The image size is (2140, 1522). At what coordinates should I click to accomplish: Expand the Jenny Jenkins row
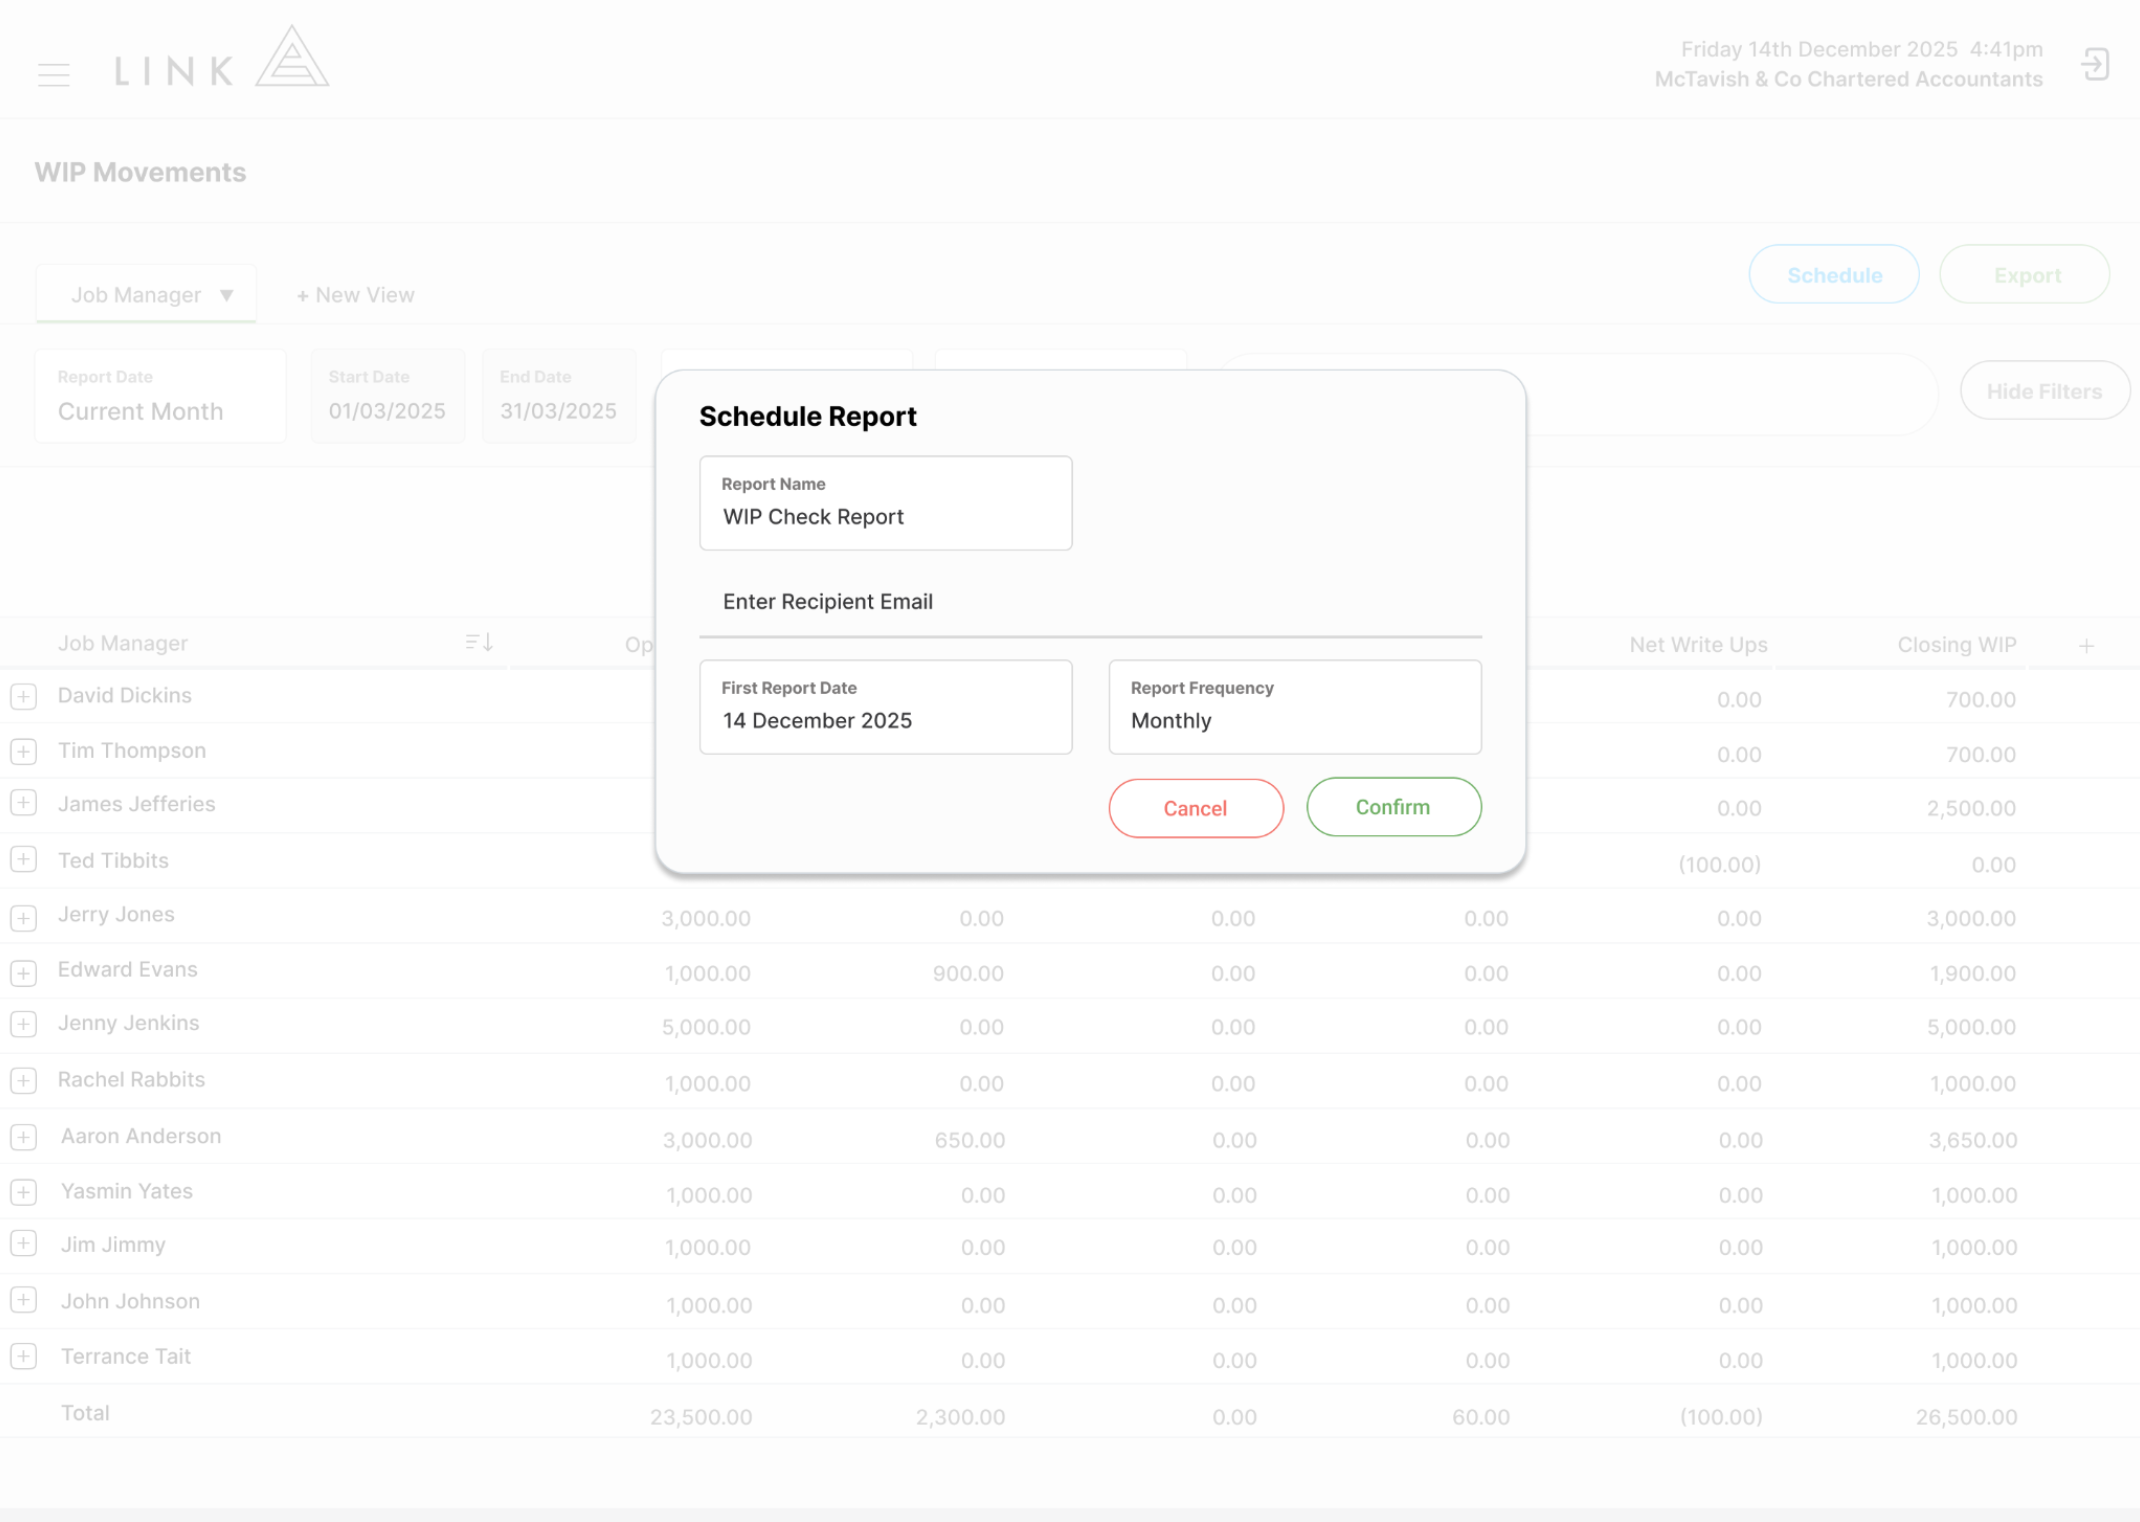[24, 1024]
